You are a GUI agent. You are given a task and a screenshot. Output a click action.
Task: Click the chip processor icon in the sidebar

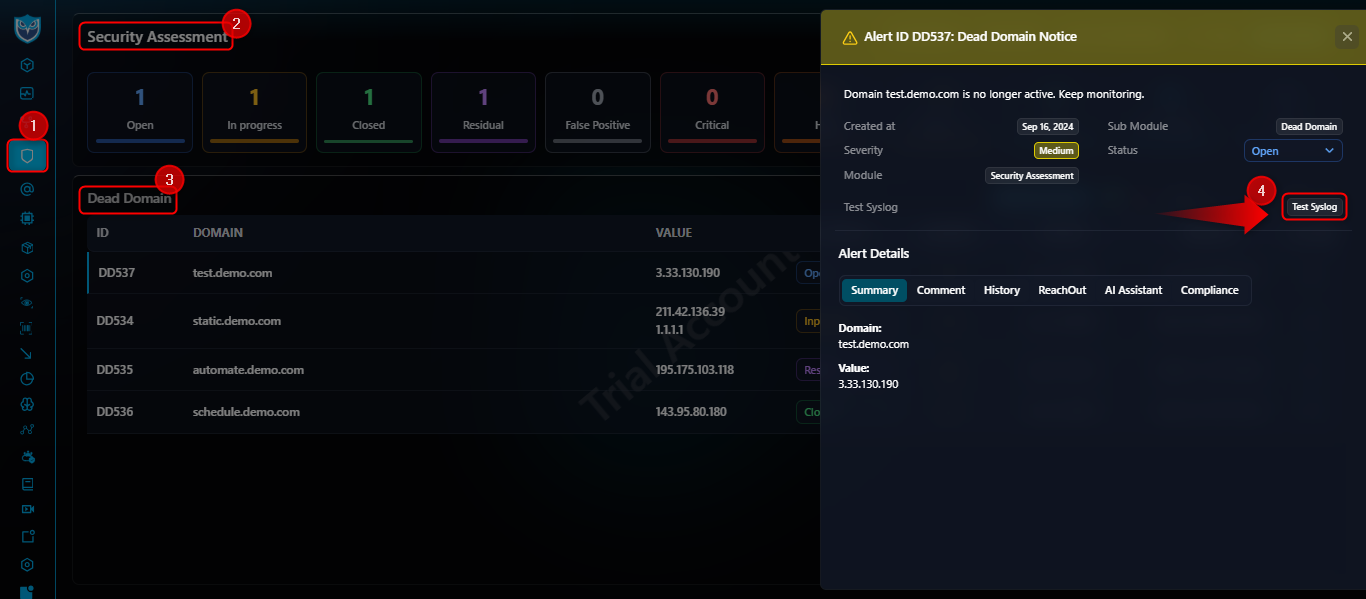point(27,216)
